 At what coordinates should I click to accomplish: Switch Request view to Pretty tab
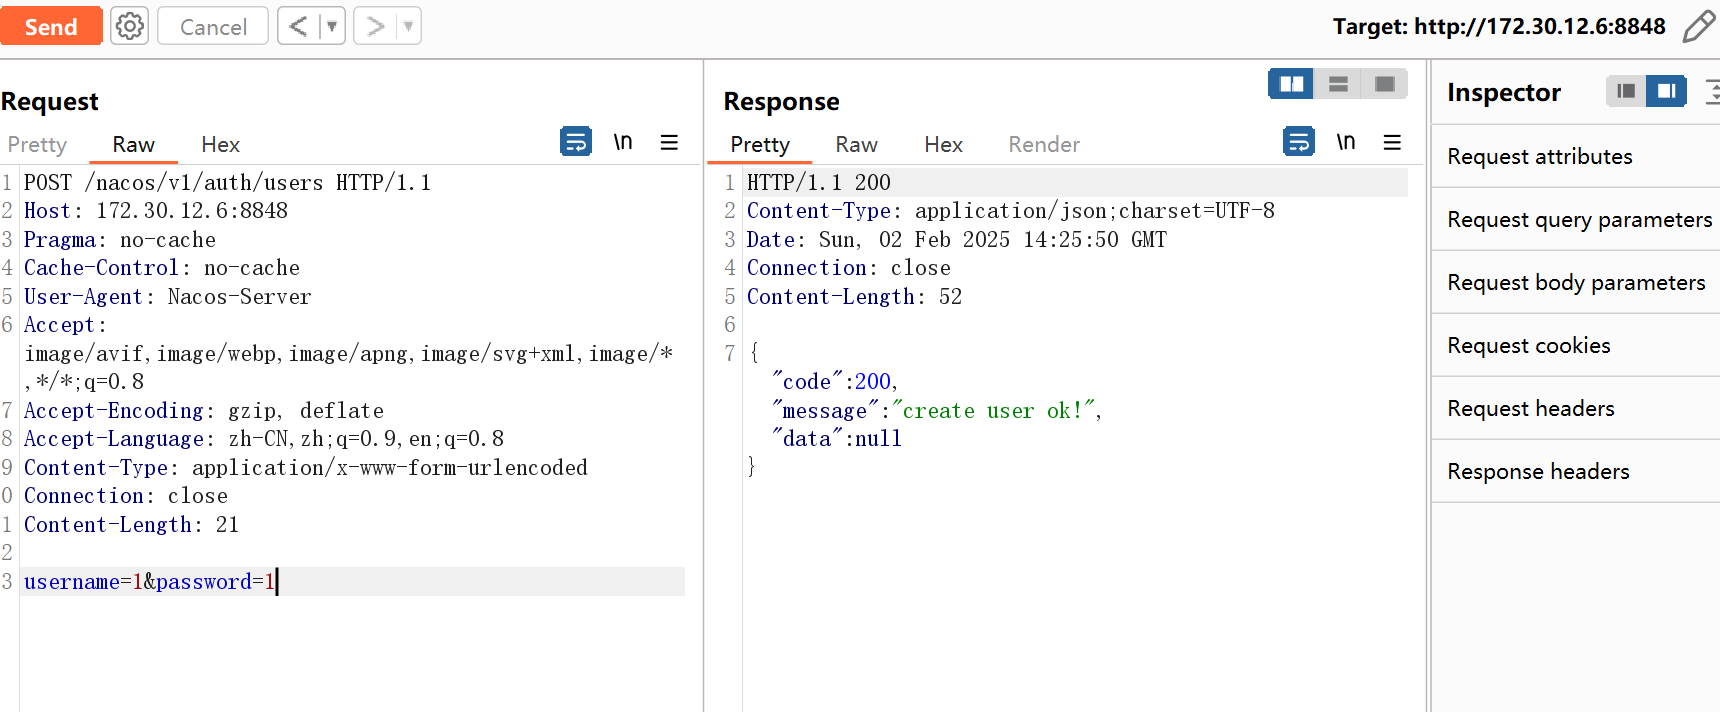coord(37,144)
